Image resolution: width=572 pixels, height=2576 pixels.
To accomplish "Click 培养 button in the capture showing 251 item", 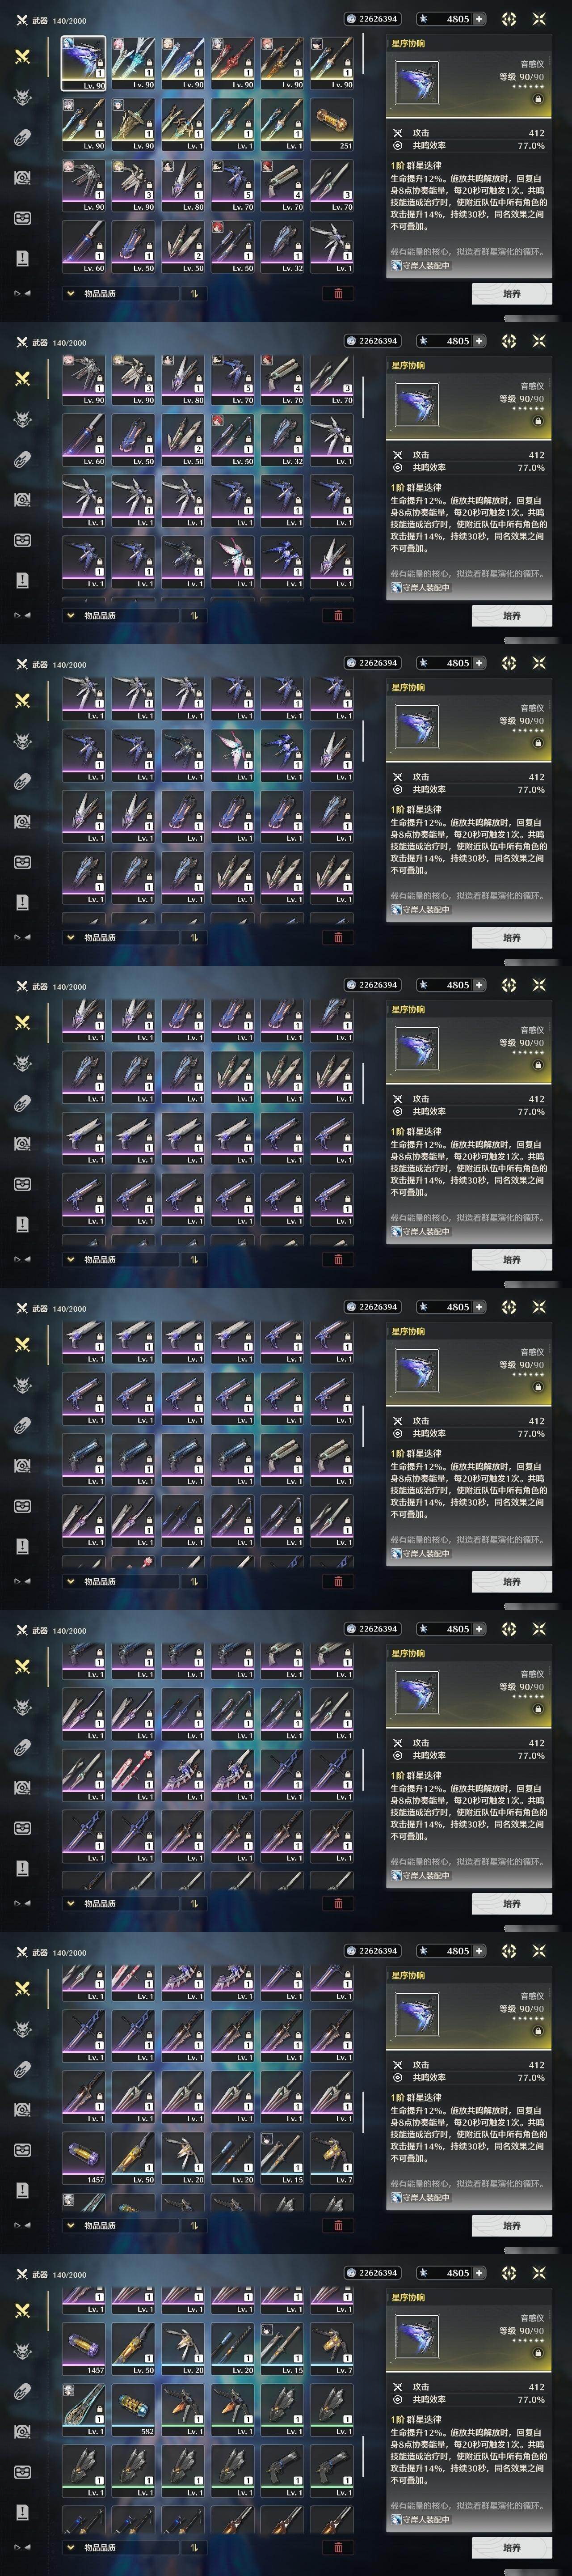I will [x=511, y=293].
